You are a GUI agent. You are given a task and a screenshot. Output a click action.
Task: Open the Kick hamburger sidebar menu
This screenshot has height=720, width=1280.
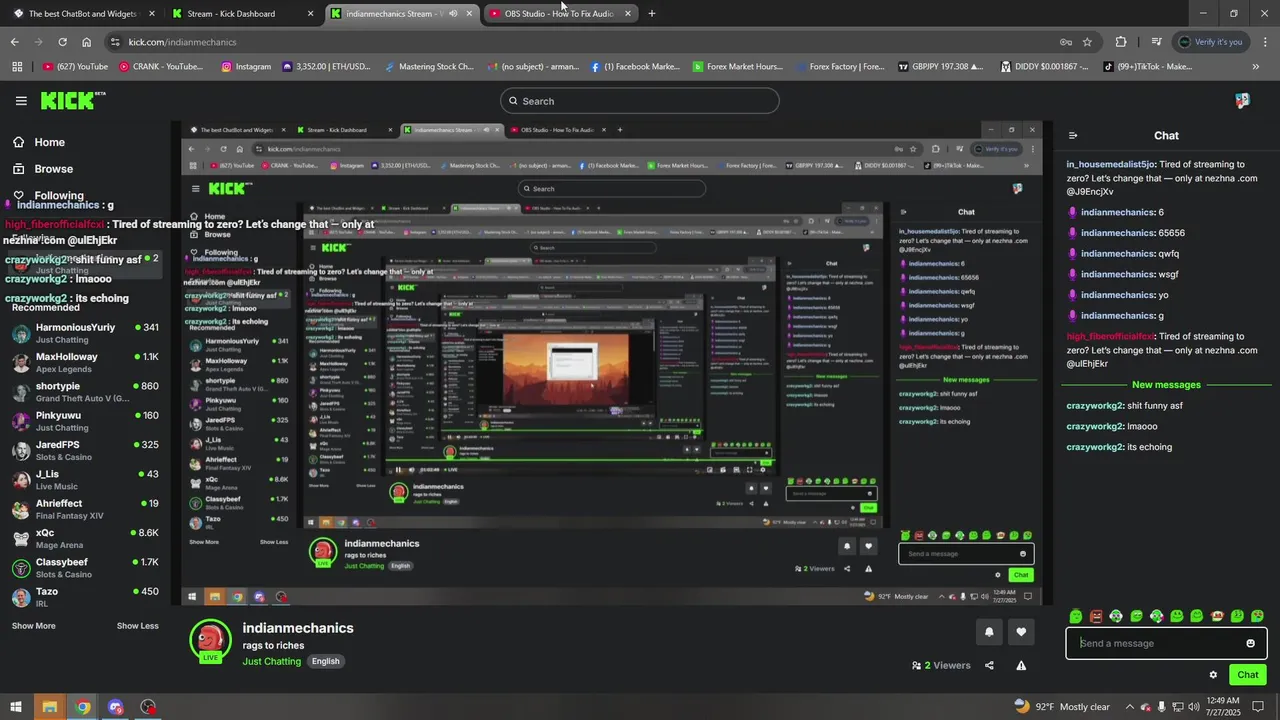[21, 101]
